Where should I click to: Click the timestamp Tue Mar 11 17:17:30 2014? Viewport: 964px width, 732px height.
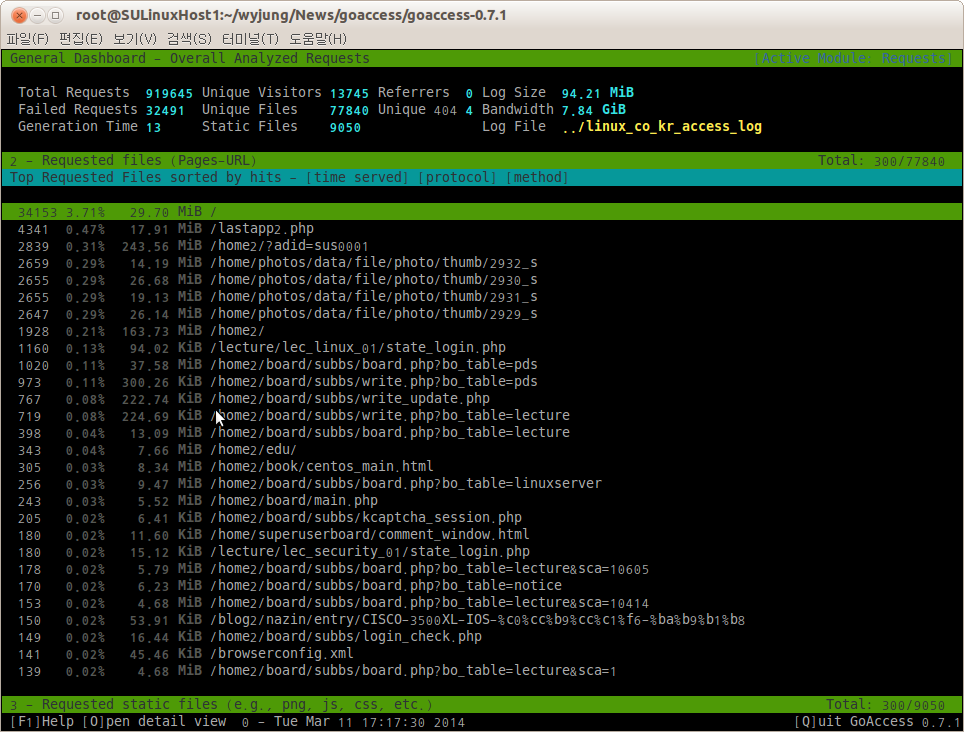(369, 722)
